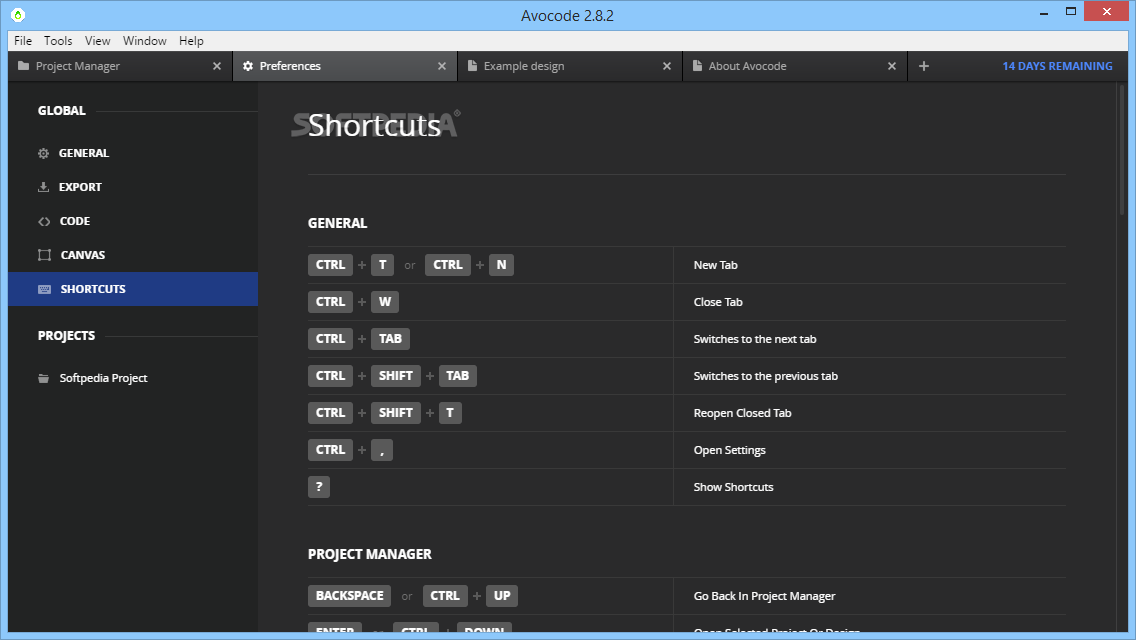Screen dimensions: 1136x640
Task: Click the 'New Tab' shortcut description
Action: tap(716, 265)
